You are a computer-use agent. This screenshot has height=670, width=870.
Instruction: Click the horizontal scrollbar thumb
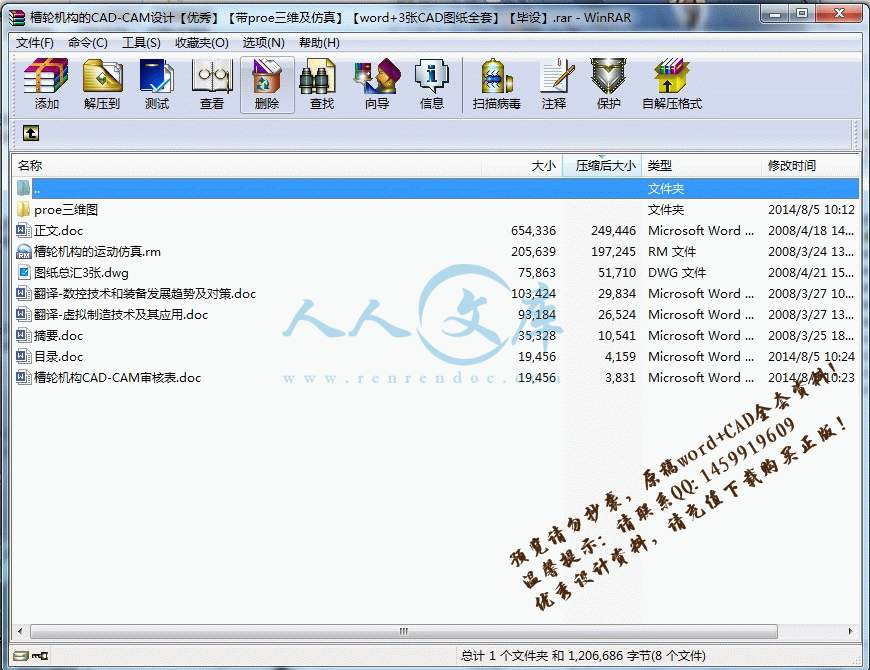403,631
